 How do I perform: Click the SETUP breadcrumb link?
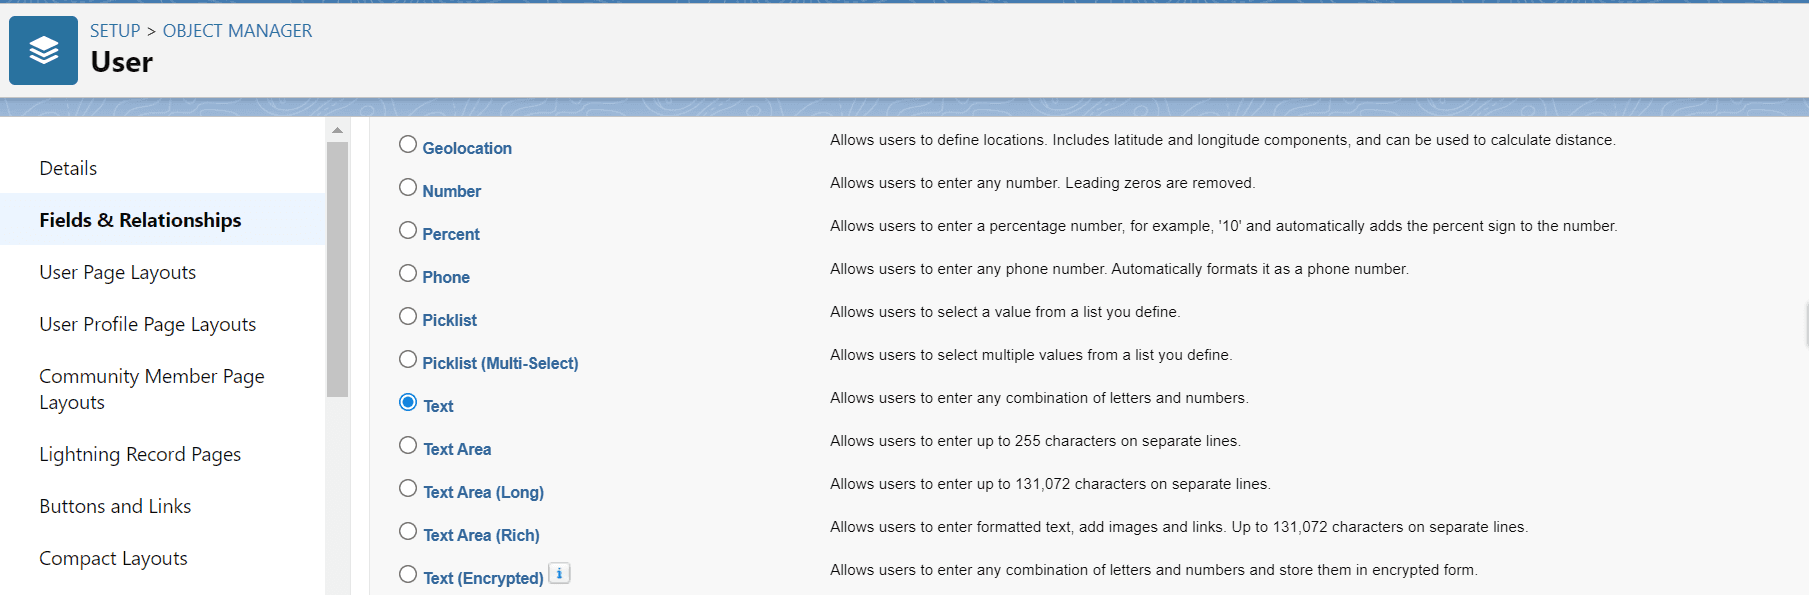coord(115,31)
